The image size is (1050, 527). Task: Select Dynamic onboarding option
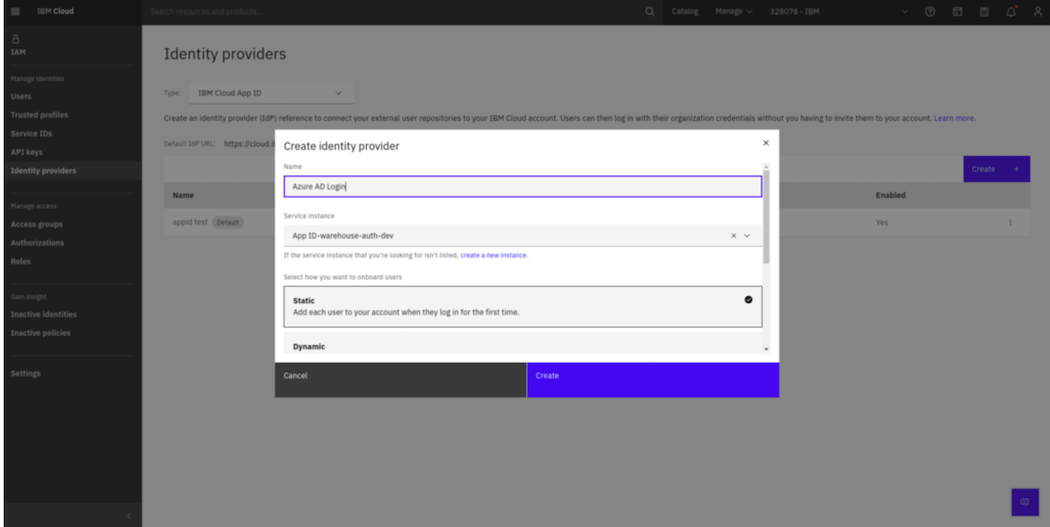523,343
